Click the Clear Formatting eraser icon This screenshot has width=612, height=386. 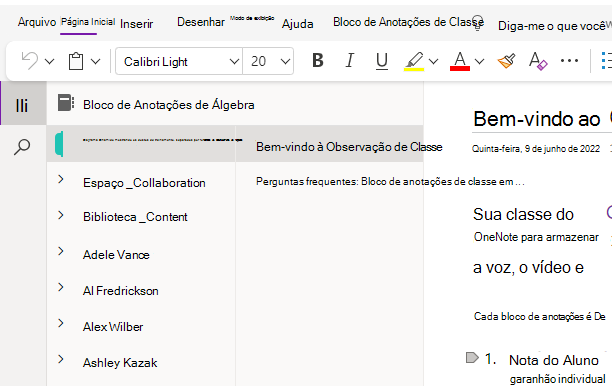click(538, 61)
